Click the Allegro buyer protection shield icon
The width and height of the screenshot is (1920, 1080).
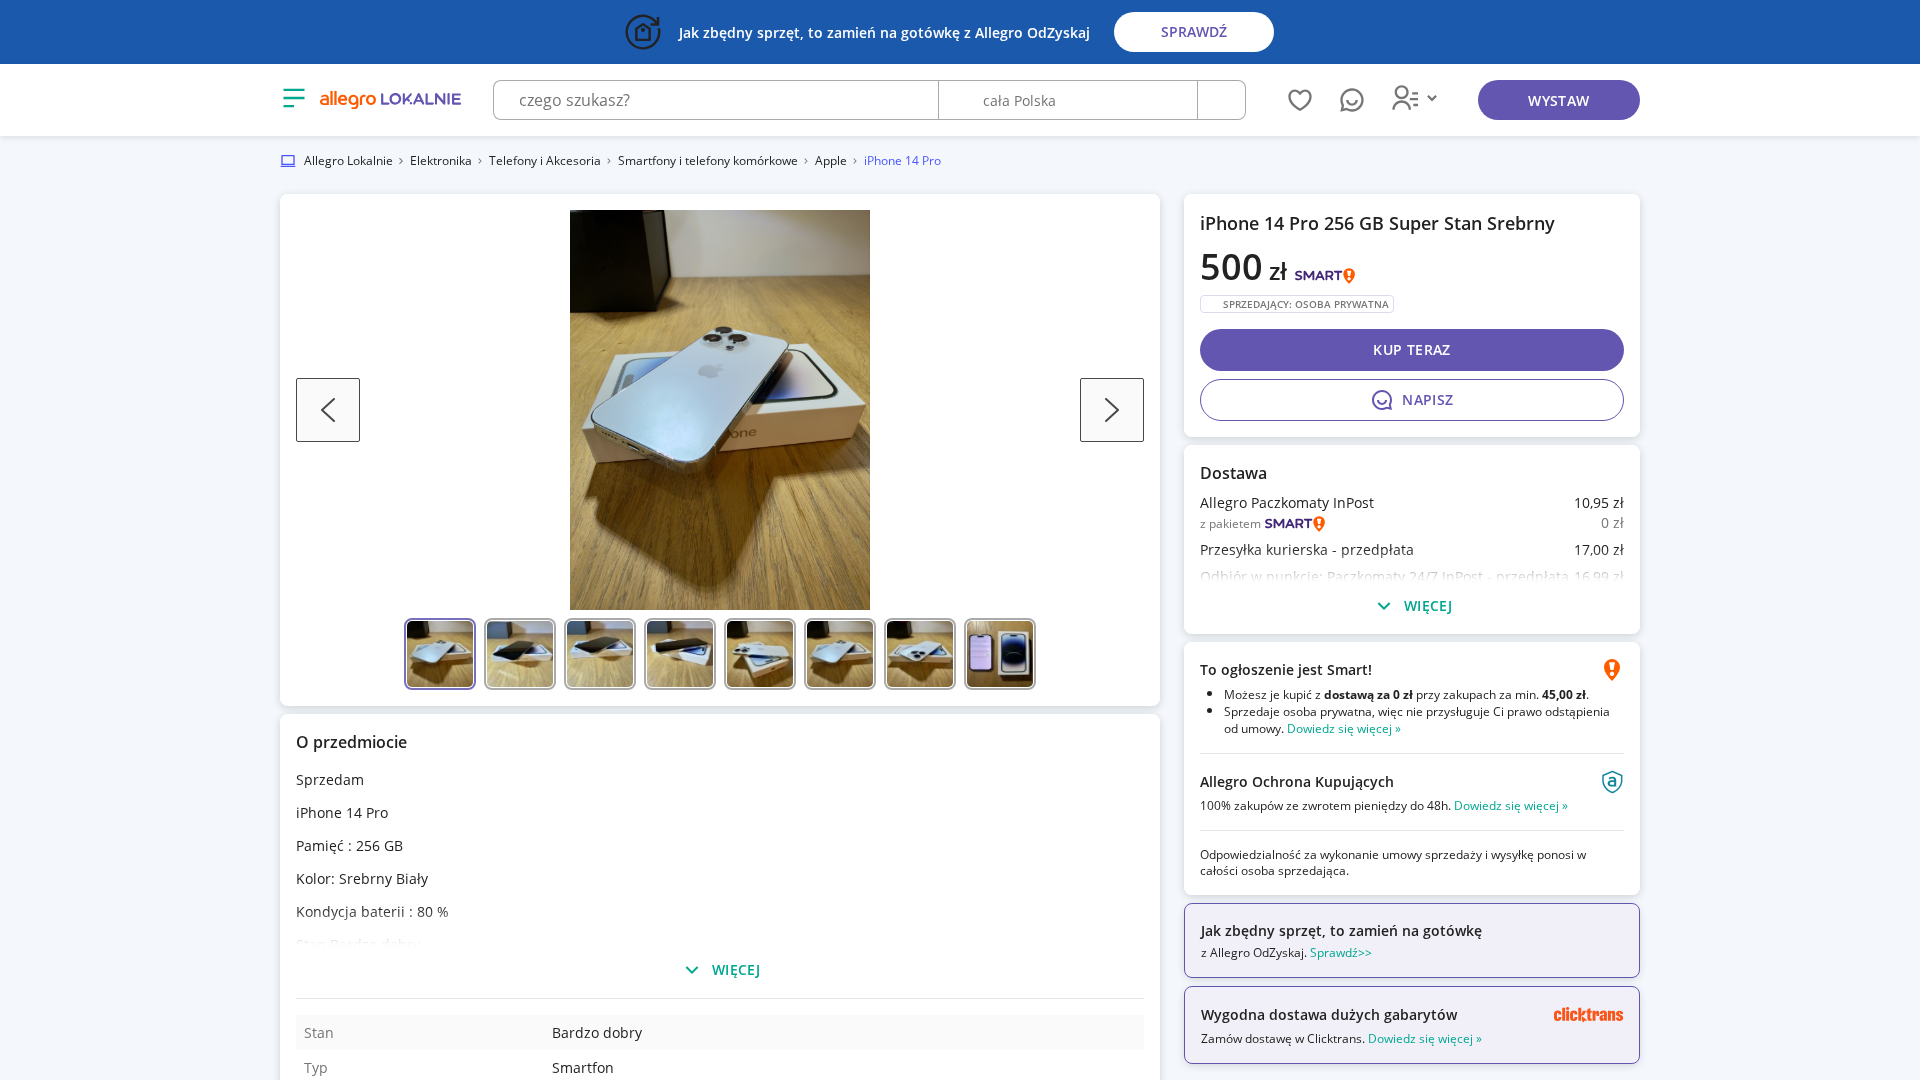pyautogui.click(x=1612, y=782)
